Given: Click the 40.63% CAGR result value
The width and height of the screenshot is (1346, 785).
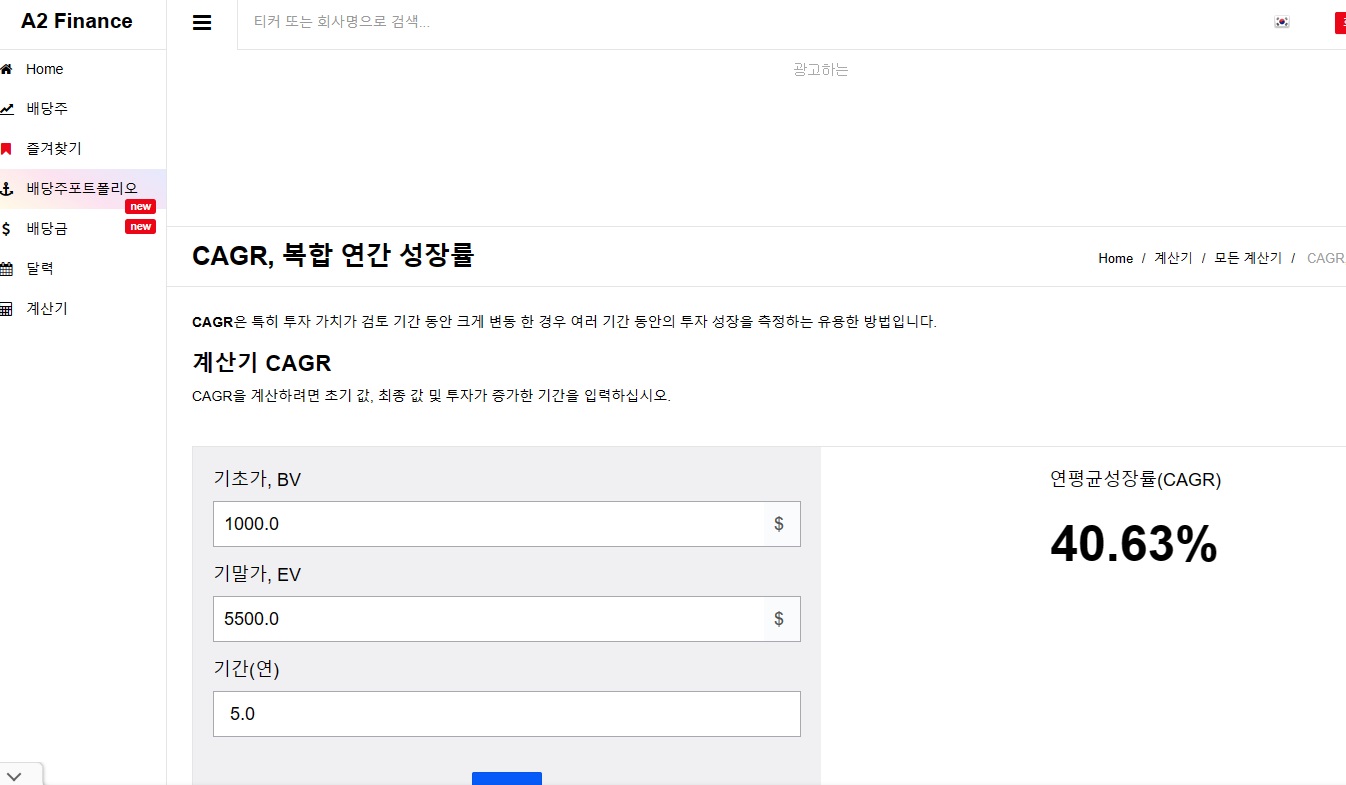Looking at the screenshot, I should pos(1133,545).
